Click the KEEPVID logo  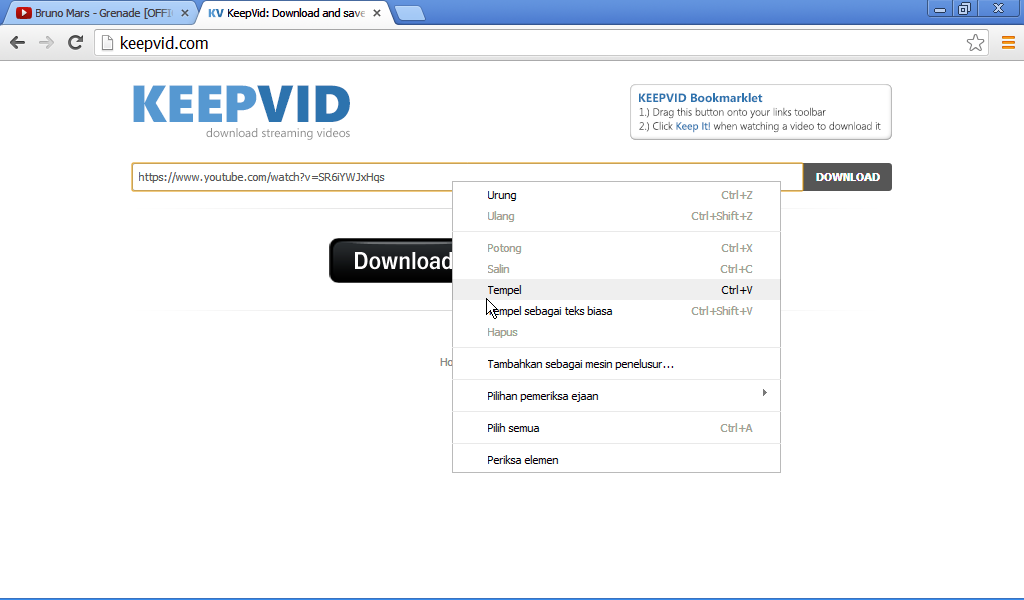pos(242,104)
